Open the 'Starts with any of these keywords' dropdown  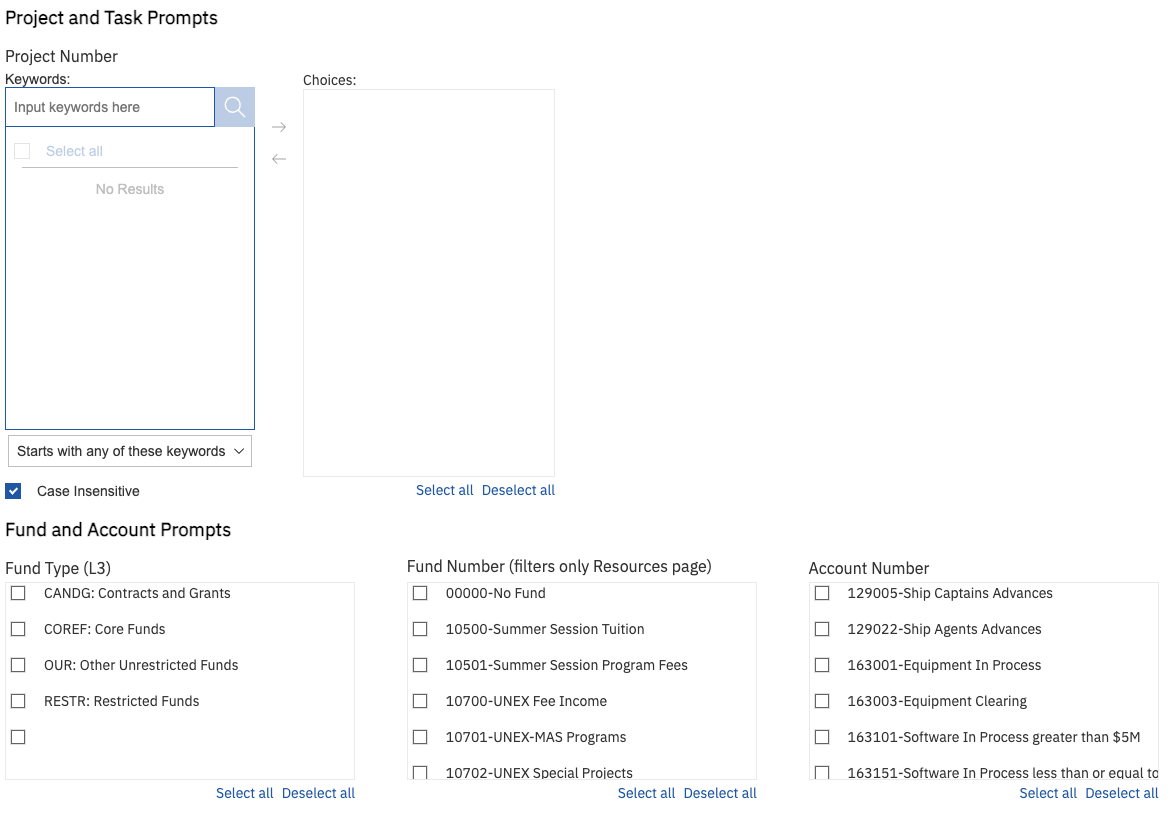coord(129,451)
